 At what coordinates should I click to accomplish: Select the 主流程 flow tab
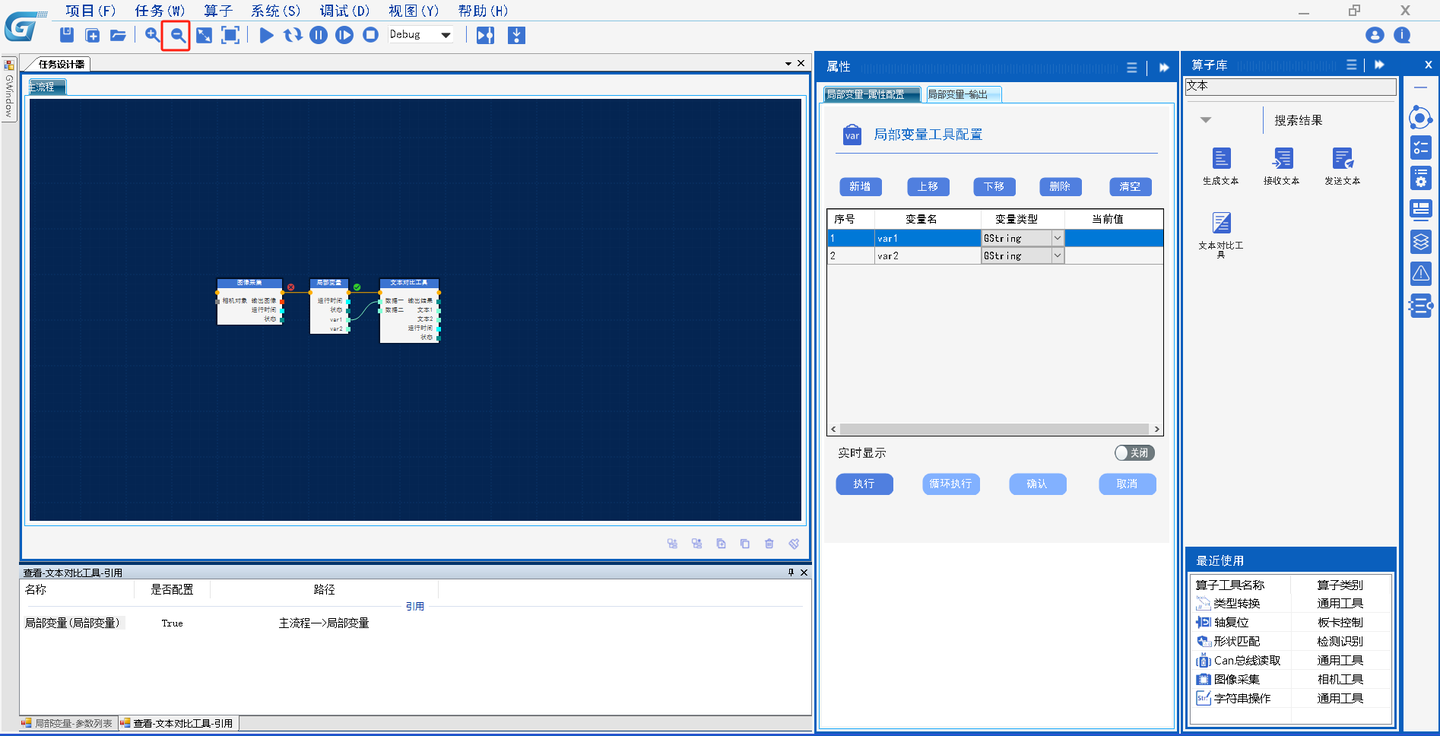coord(46,87)
